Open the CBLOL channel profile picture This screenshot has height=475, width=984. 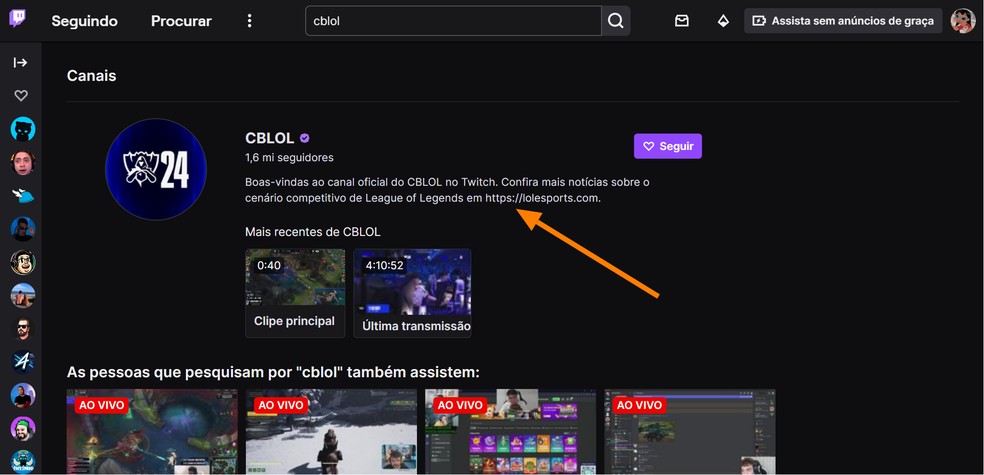[156, 169]
